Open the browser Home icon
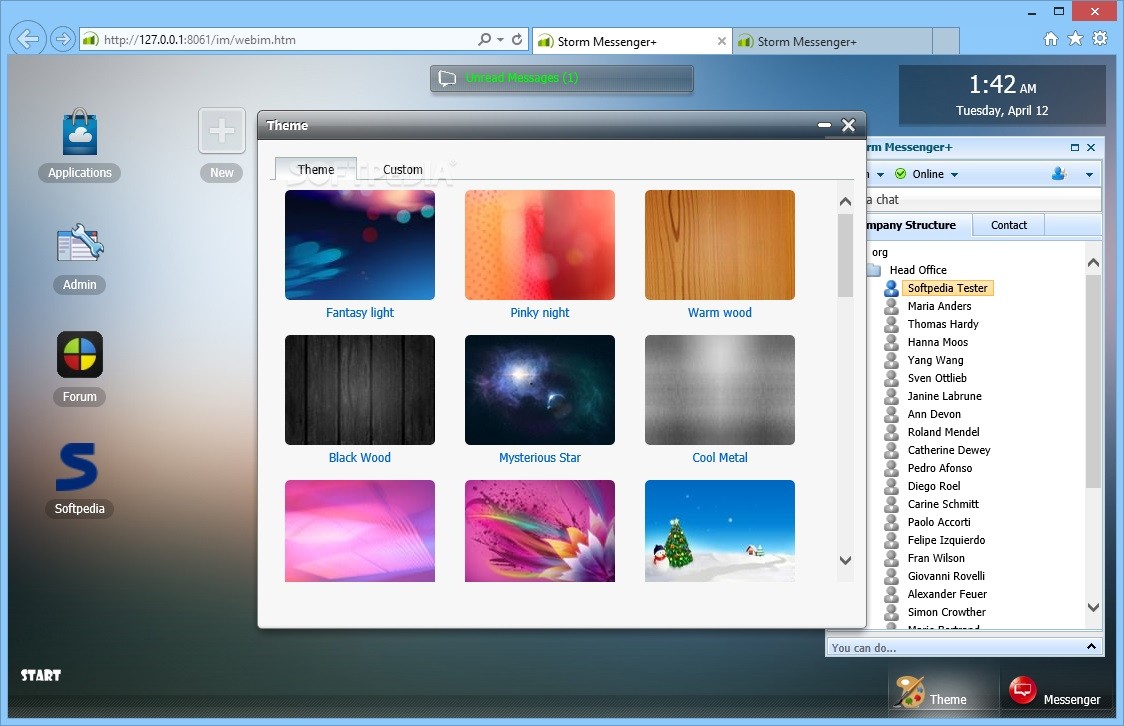 (x=1050, y=39)
